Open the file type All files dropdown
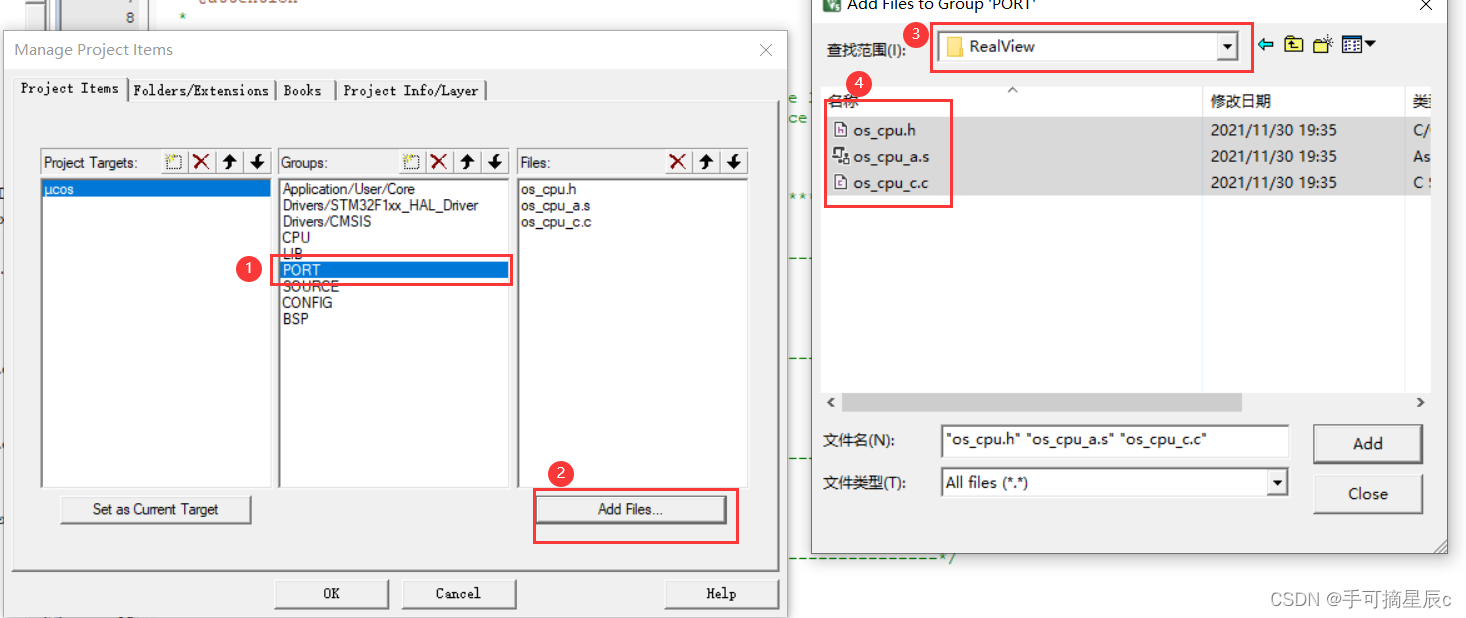Screen dimensions: 1466x618 pos(1277,483)
